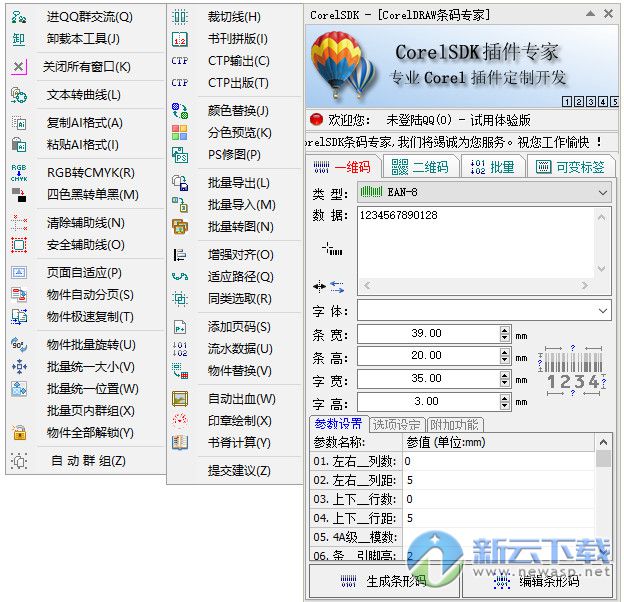
Task: Click the RGB转CMYK icon
Action: [19, 173]
